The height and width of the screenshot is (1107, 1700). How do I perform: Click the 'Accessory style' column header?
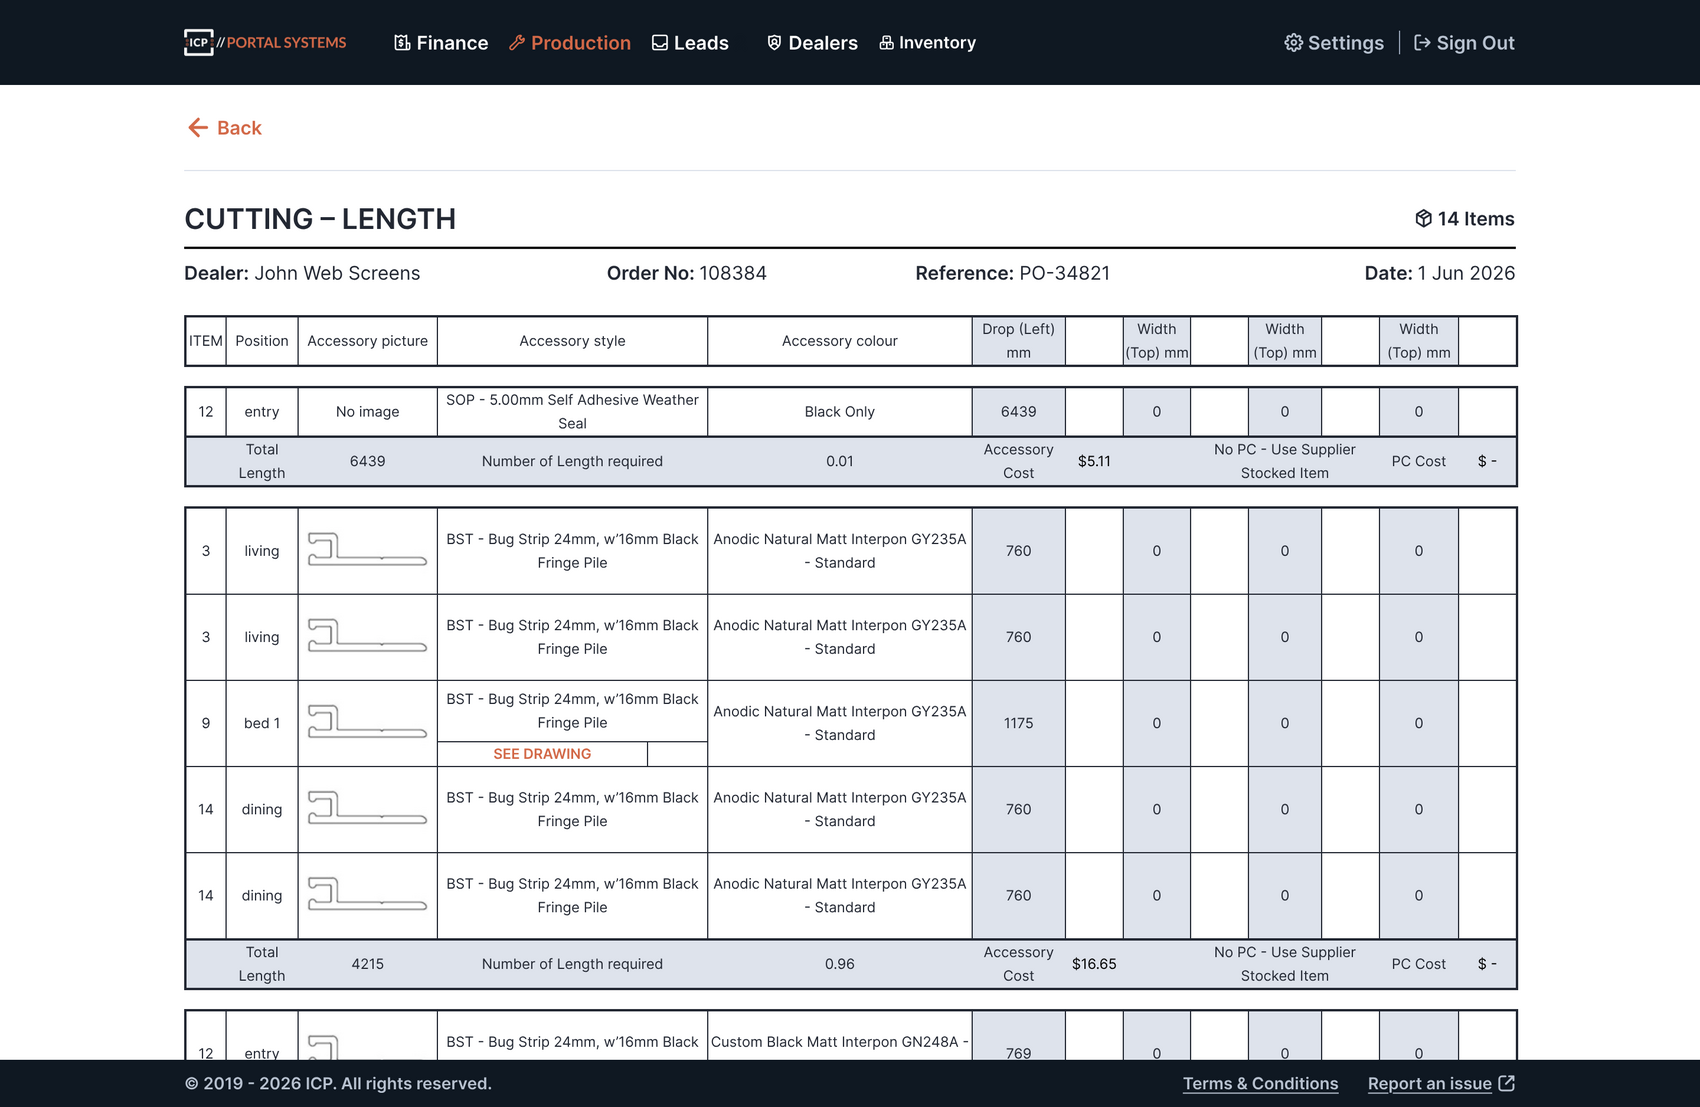tap(572, 341)
